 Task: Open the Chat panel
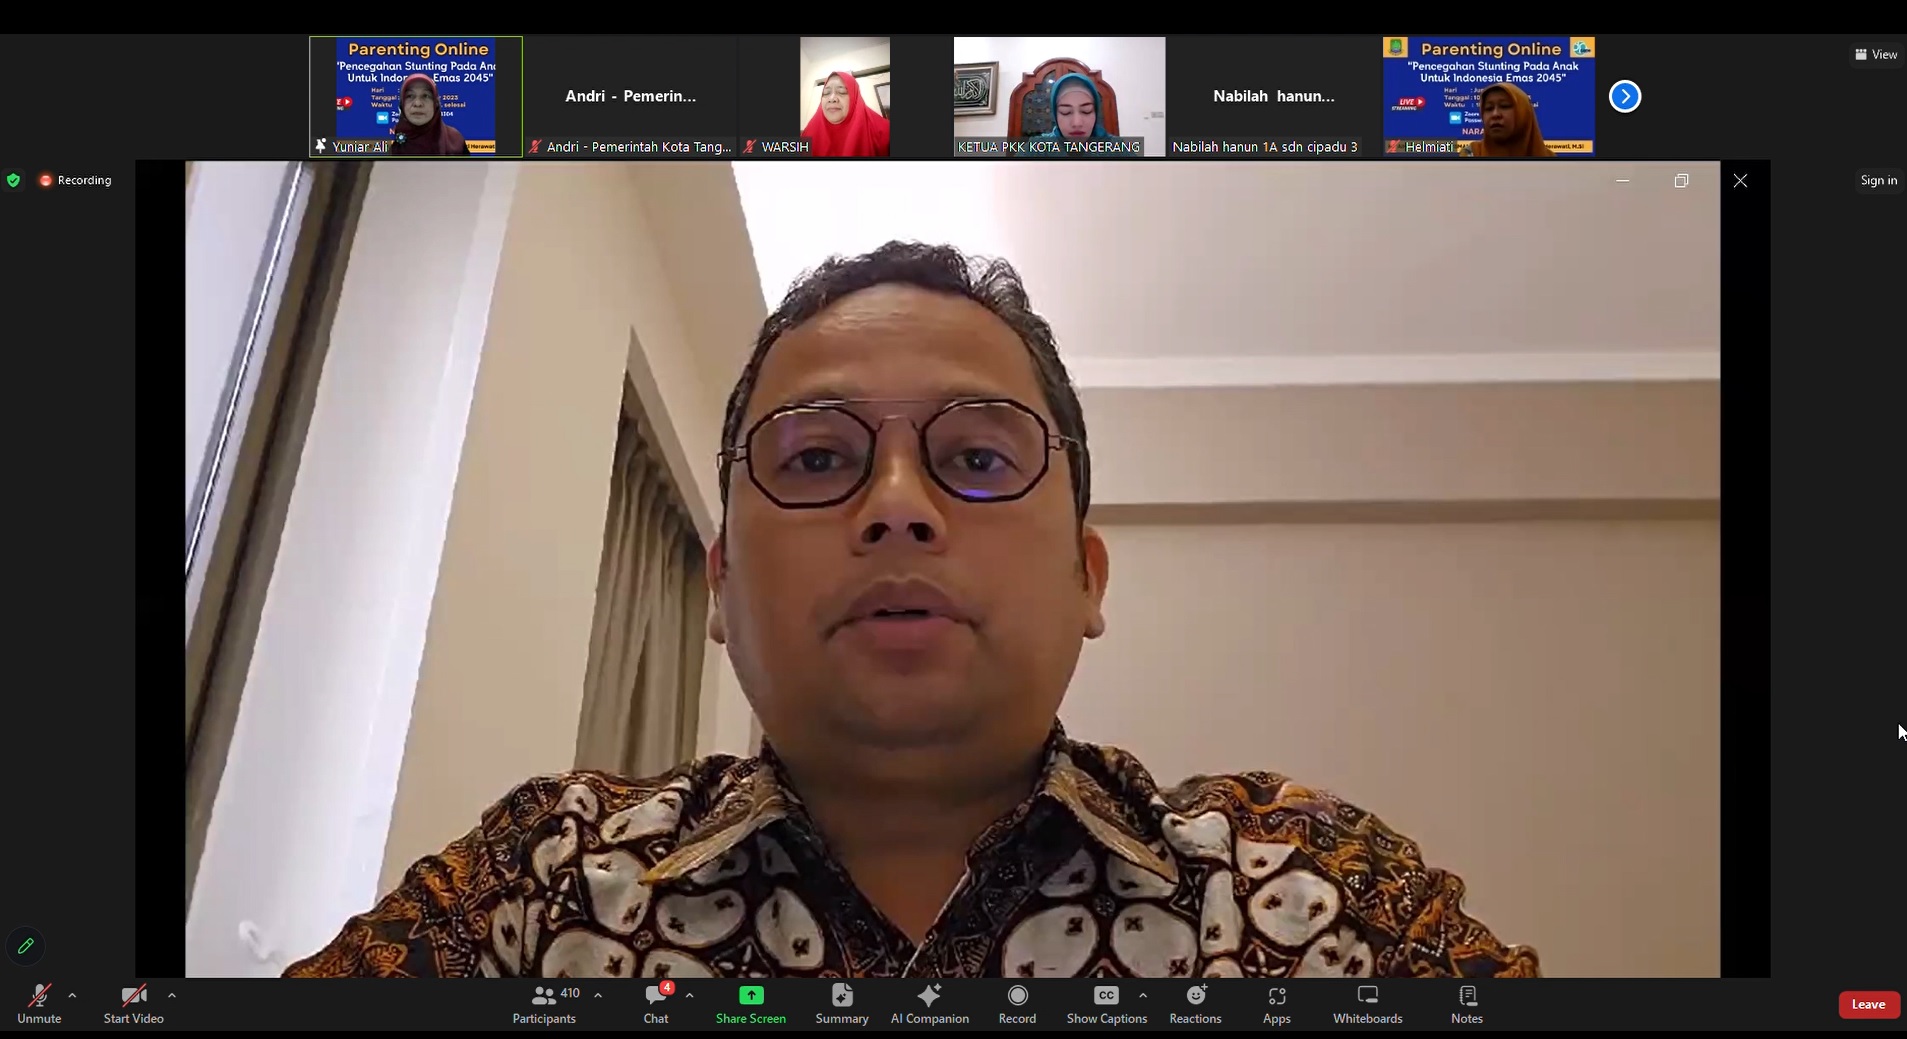[x=656, y=1004]
